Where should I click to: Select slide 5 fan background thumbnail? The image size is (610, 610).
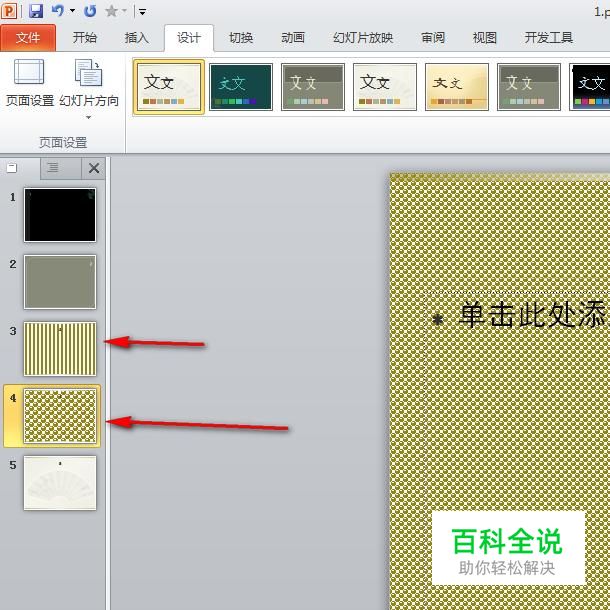coord(60,483)
